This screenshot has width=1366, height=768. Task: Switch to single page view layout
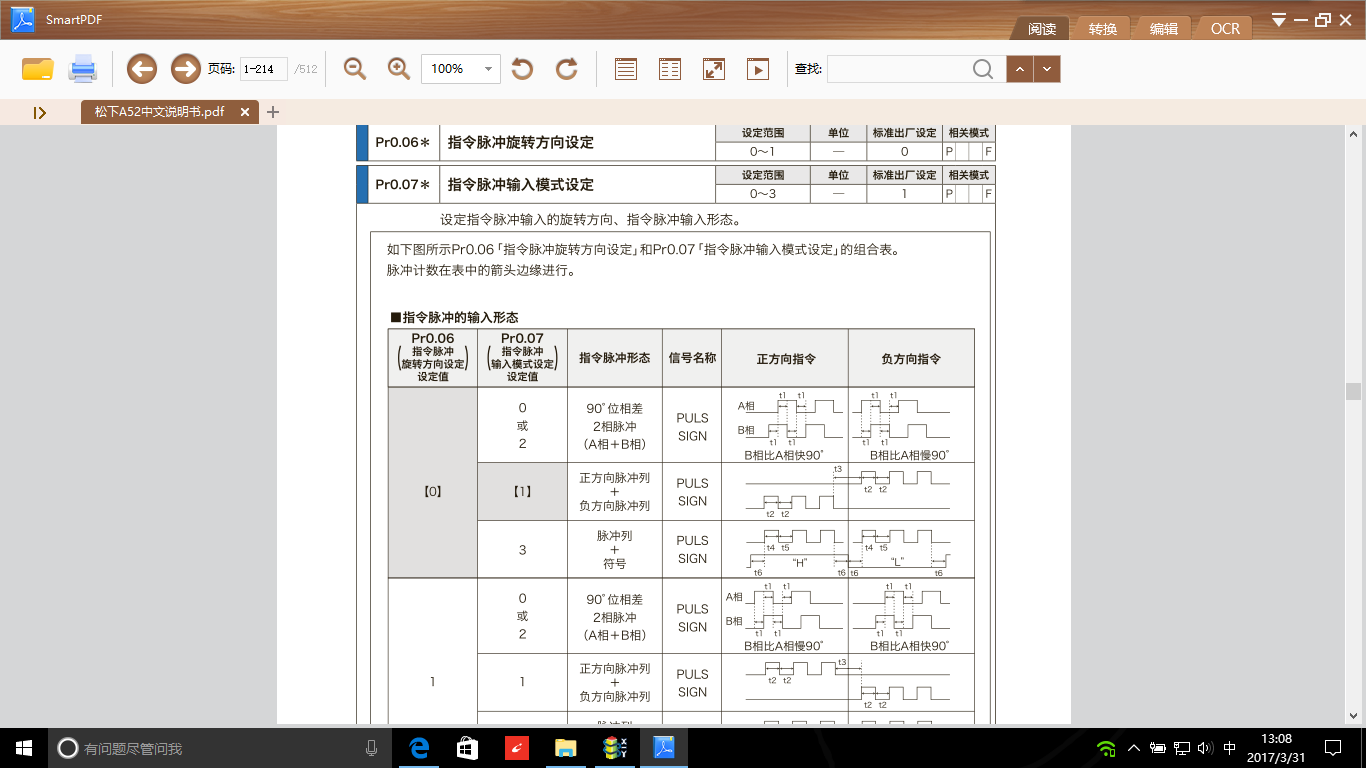[626, 69]
